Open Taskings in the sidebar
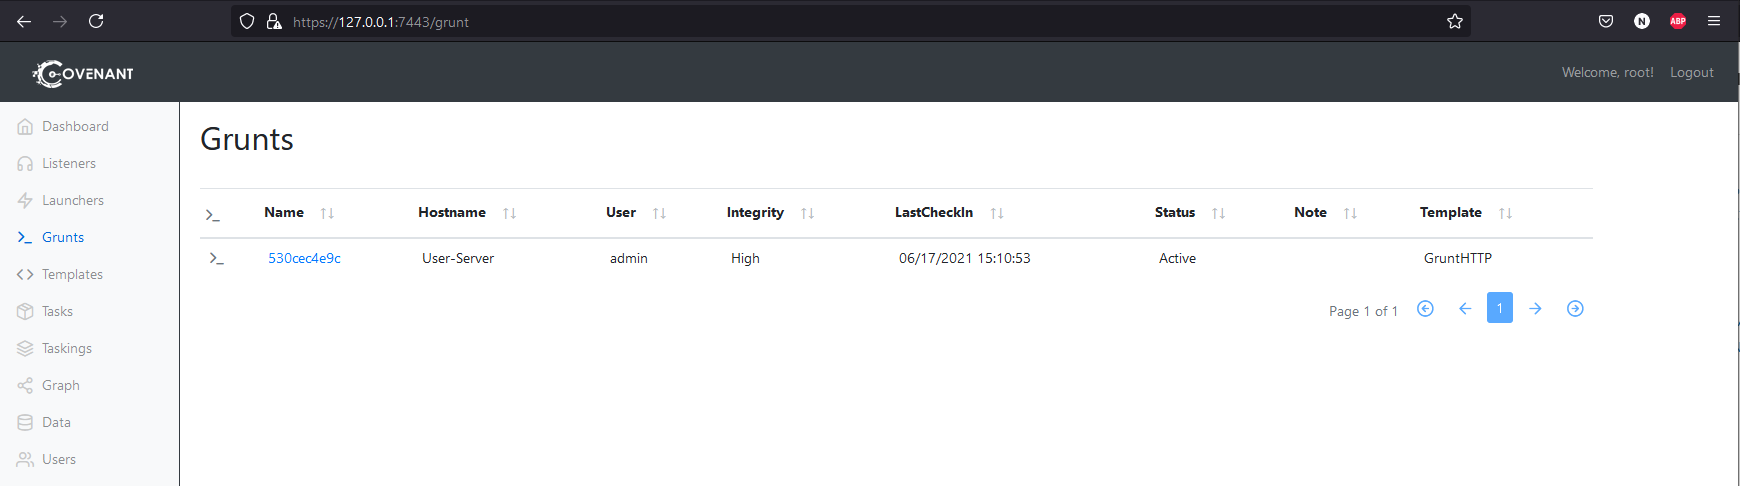This screenshot has width=1740, height=486. pos(67,349)
